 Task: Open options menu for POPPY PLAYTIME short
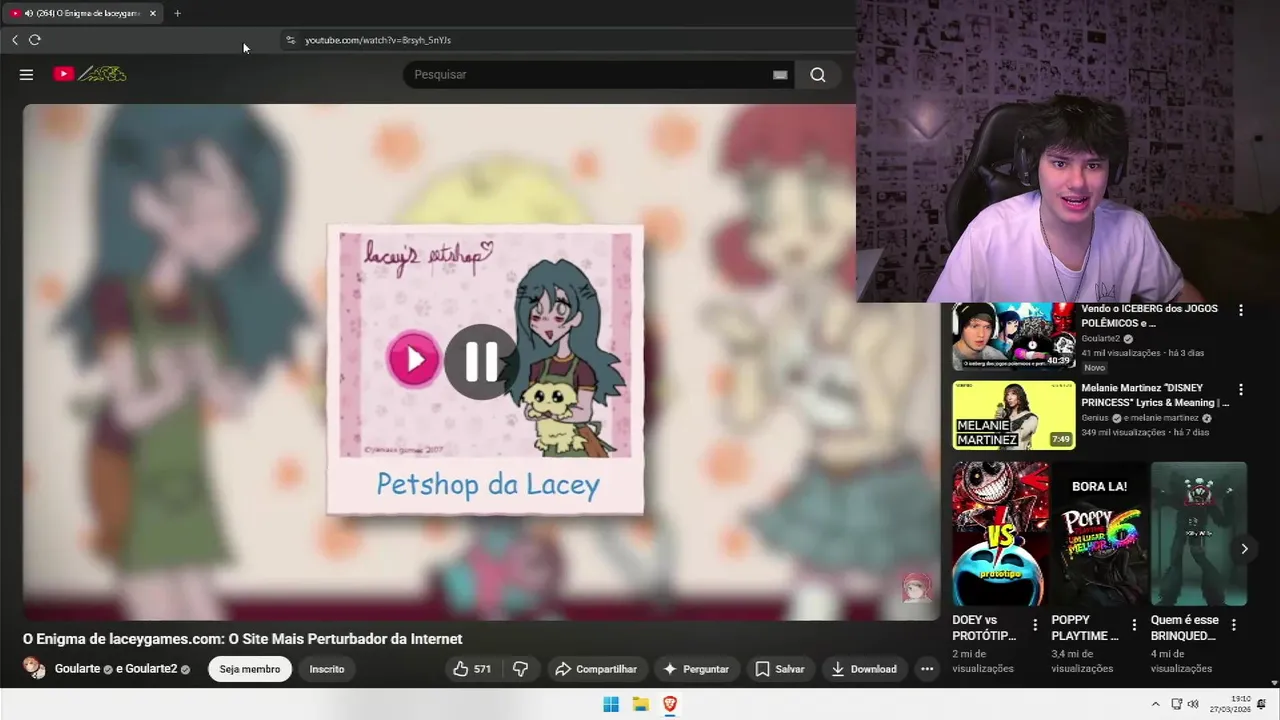(x=1134, y=625)
